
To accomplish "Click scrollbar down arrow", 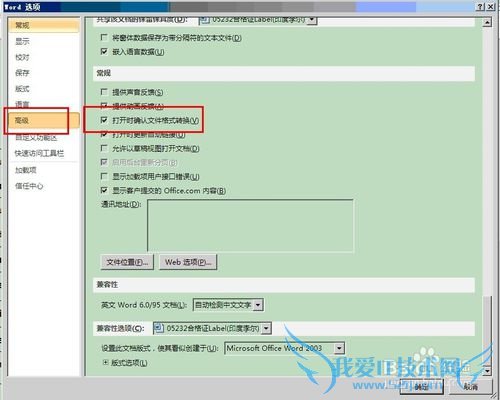I will coord(487,371).
